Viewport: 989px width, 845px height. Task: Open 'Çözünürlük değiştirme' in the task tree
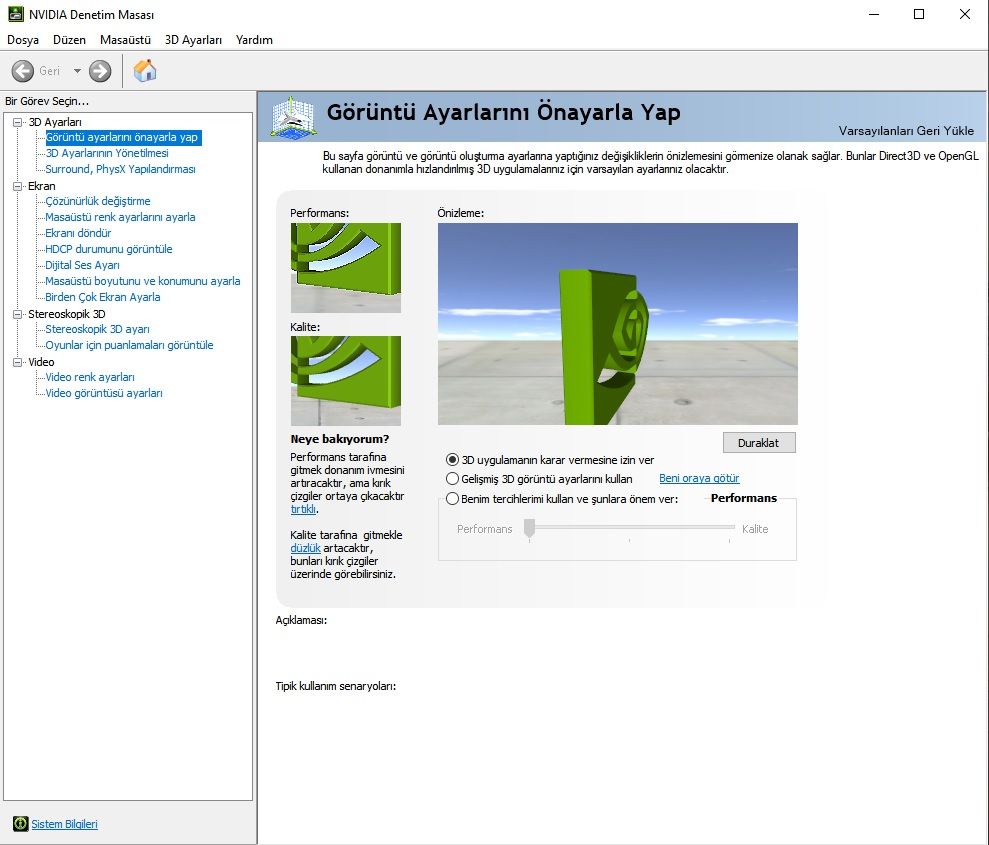[98, 201]
